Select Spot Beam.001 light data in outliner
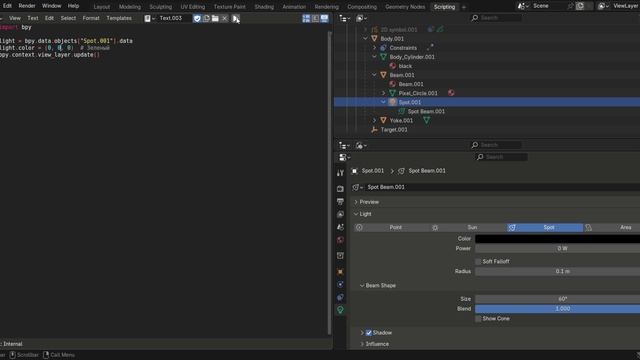 pos(426,111)
